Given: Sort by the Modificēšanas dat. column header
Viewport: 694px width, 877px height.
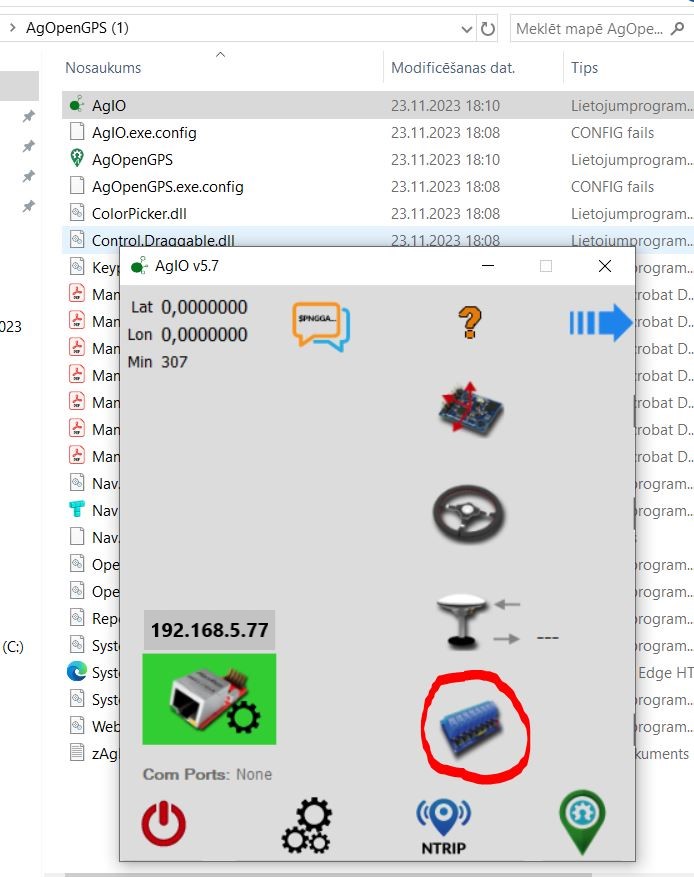Looking at the screenshot, I should click(452, 68).
